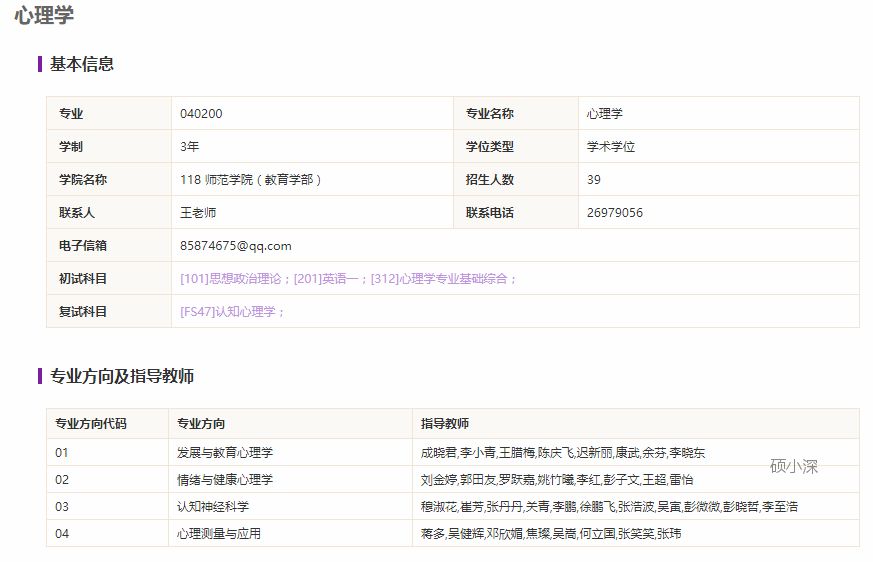Select the email 85874675@qq.com
The image size is (873, 562).
236,246
